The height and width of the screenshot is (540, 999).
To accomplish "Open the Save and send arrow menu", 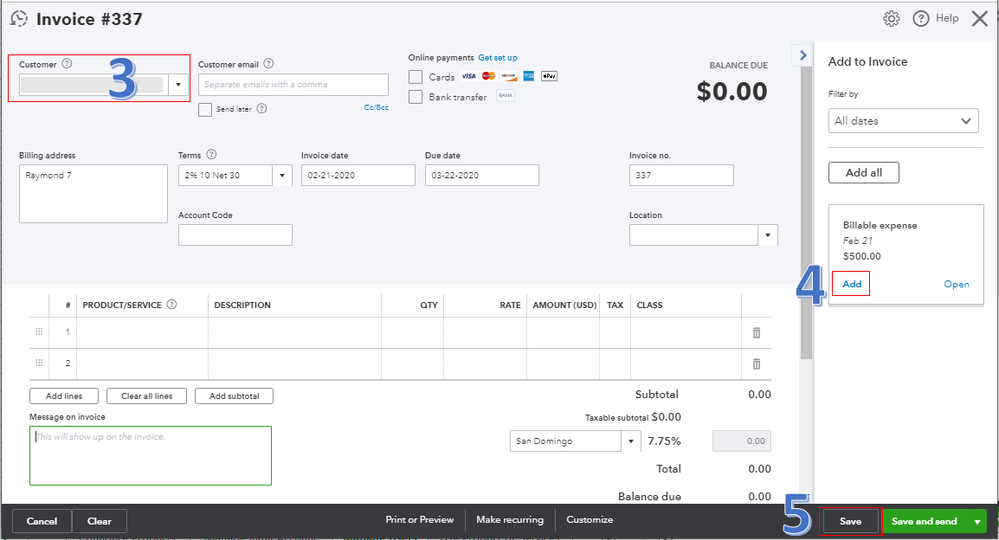I will [x=977, y=522].
